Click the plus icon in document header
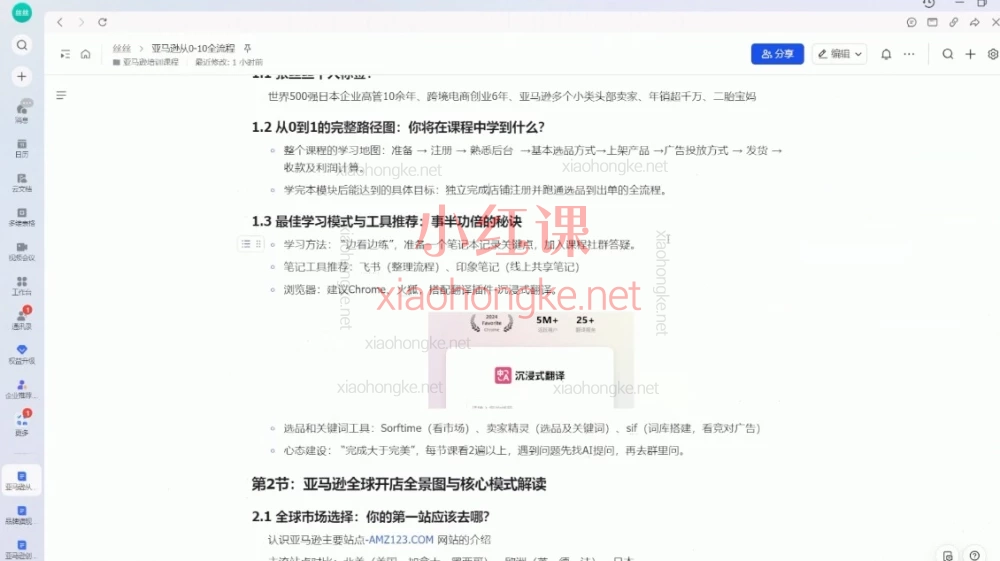This screenshot has width=1000, height=561. 970,54
